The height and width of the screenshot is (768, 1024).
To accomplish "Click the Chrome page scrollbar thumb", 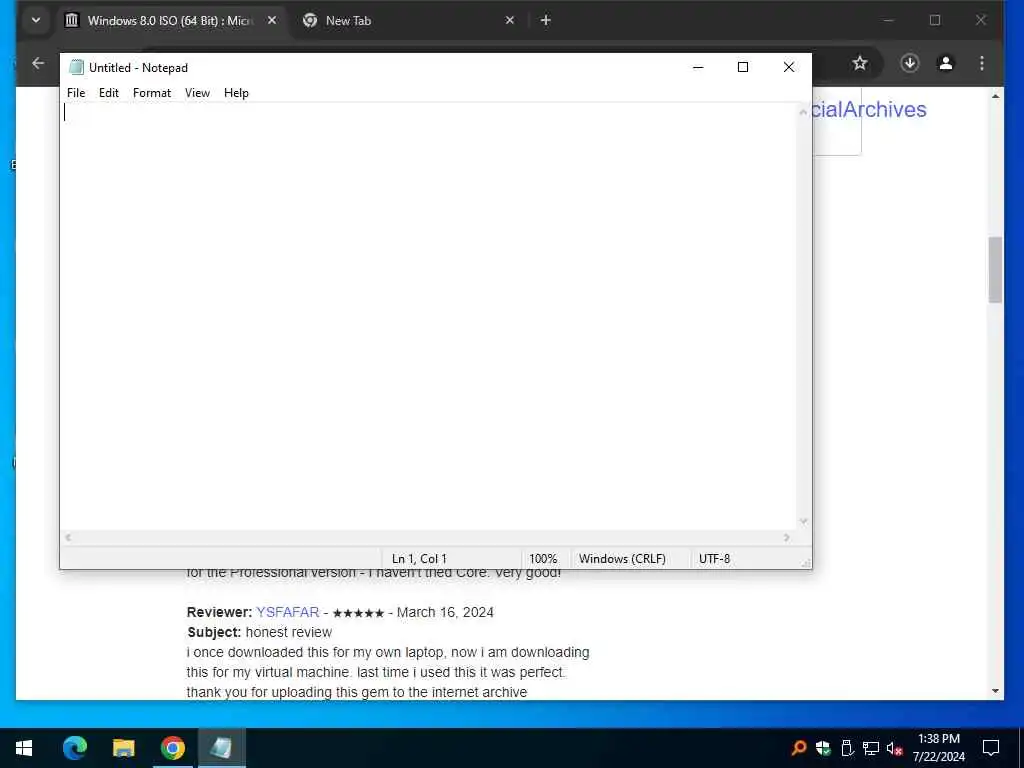I will (x=995, y=270).
